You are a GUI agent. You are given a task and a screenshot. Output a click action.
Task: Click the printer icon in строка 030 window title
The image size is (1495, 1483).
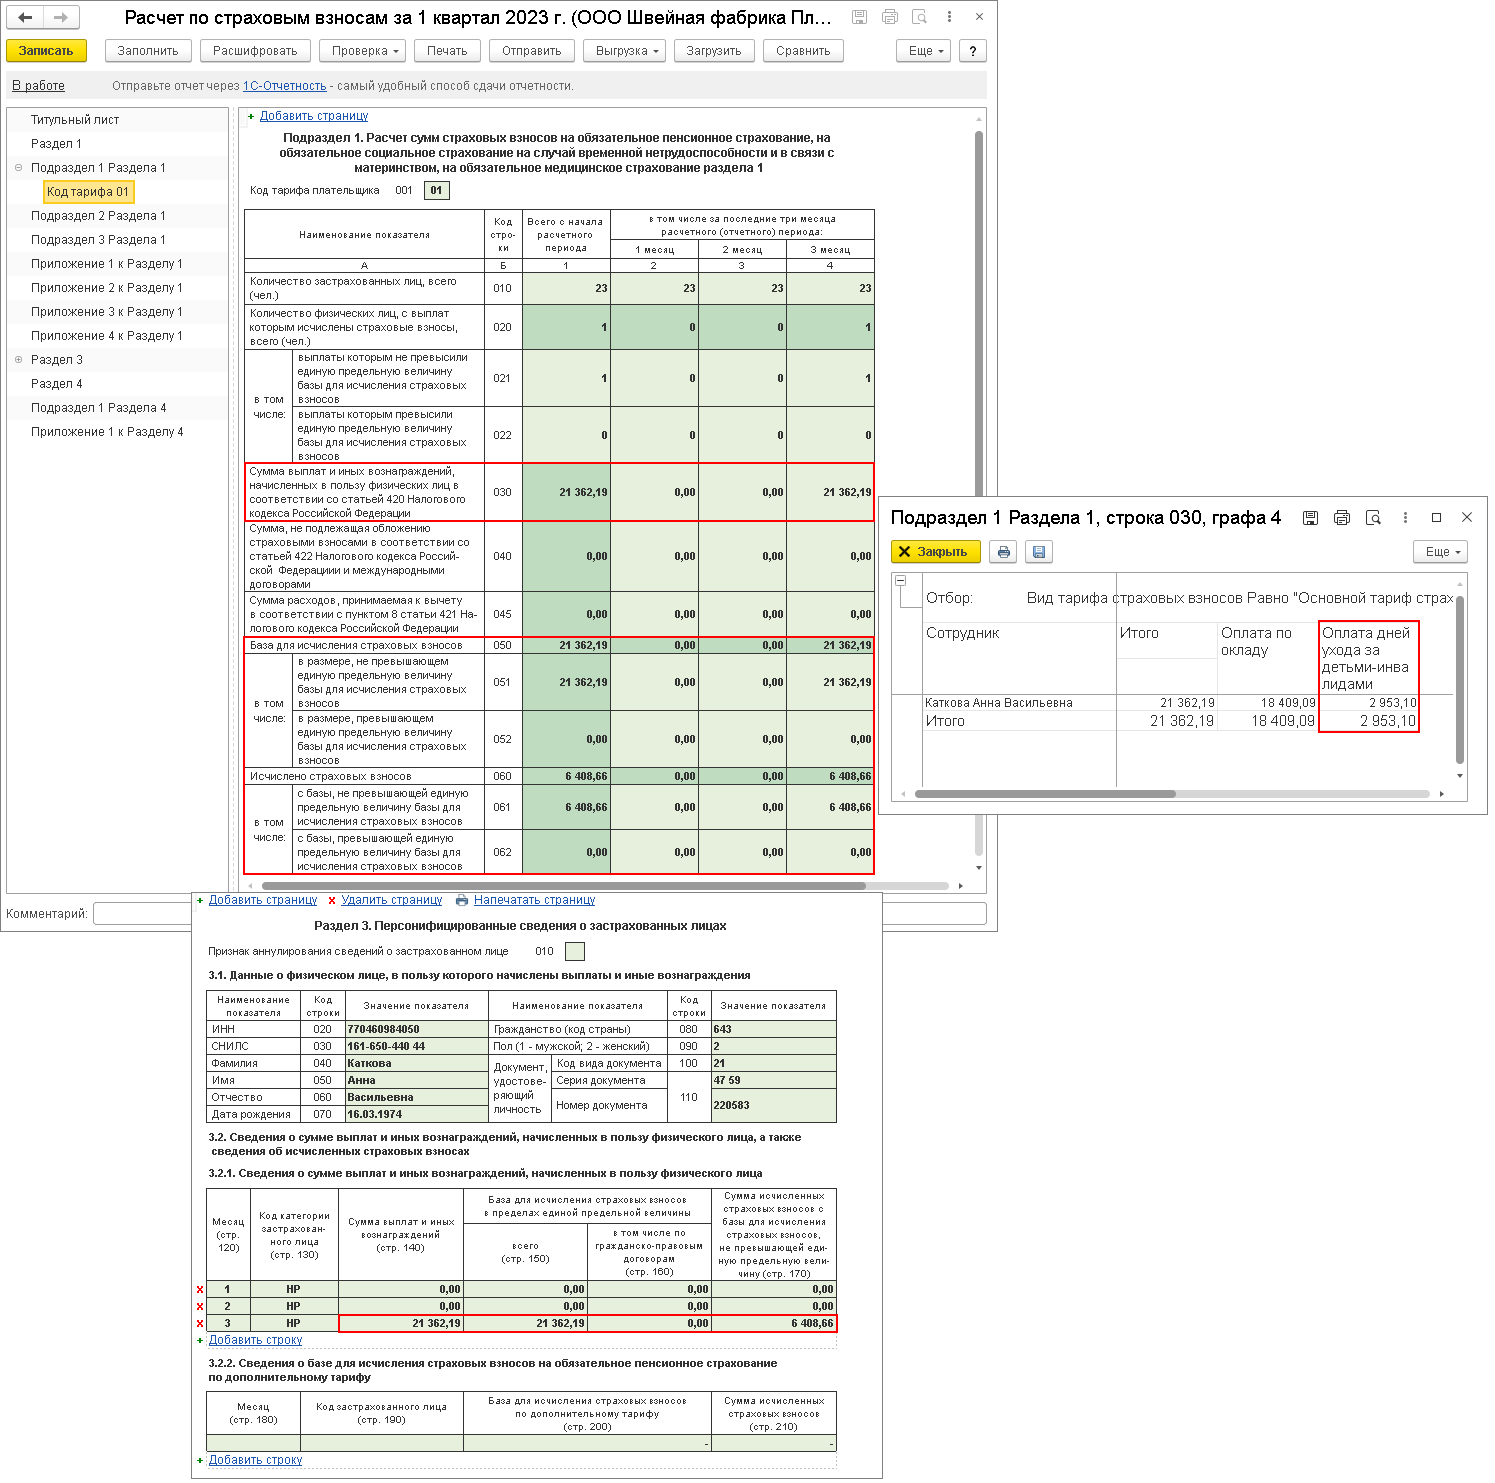point(1342,517)
